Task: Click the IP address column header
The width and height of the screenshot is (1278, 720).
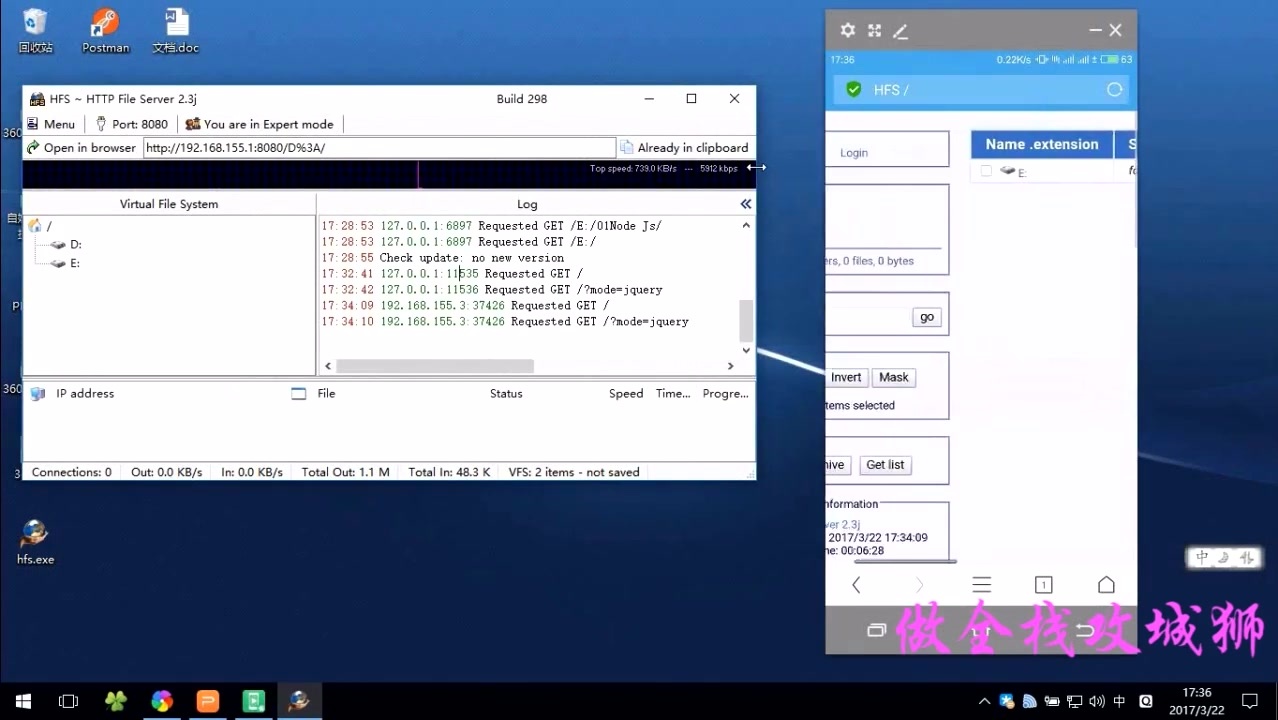Action: [85, 394]
